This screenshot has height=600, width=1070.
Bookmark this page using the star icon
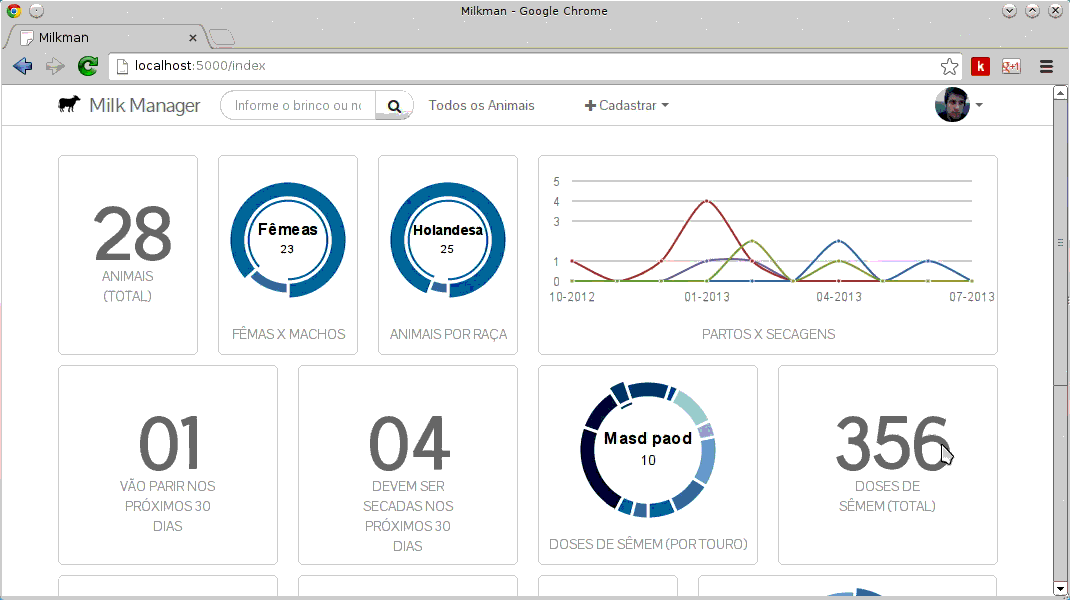click(x=949, y=67)
